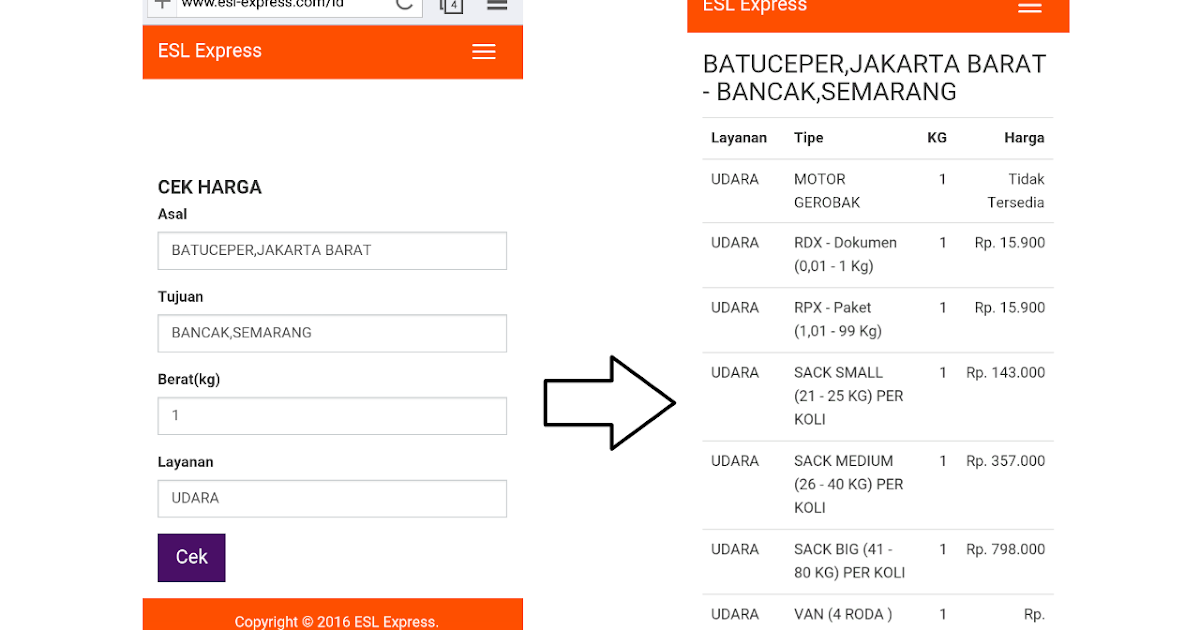Select SACK SMALL (21 - 25 KG) row
Image resolution: width=1200 pixels, height=630 pixels.
pyautogui.click(x=849, y=396)
